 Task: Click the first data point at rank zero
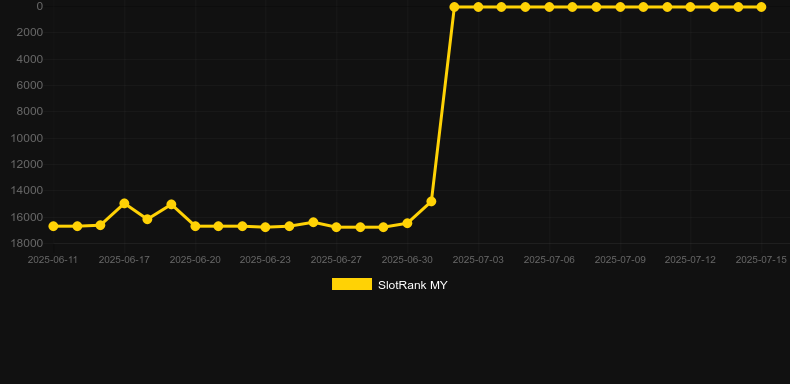[454, 7]
